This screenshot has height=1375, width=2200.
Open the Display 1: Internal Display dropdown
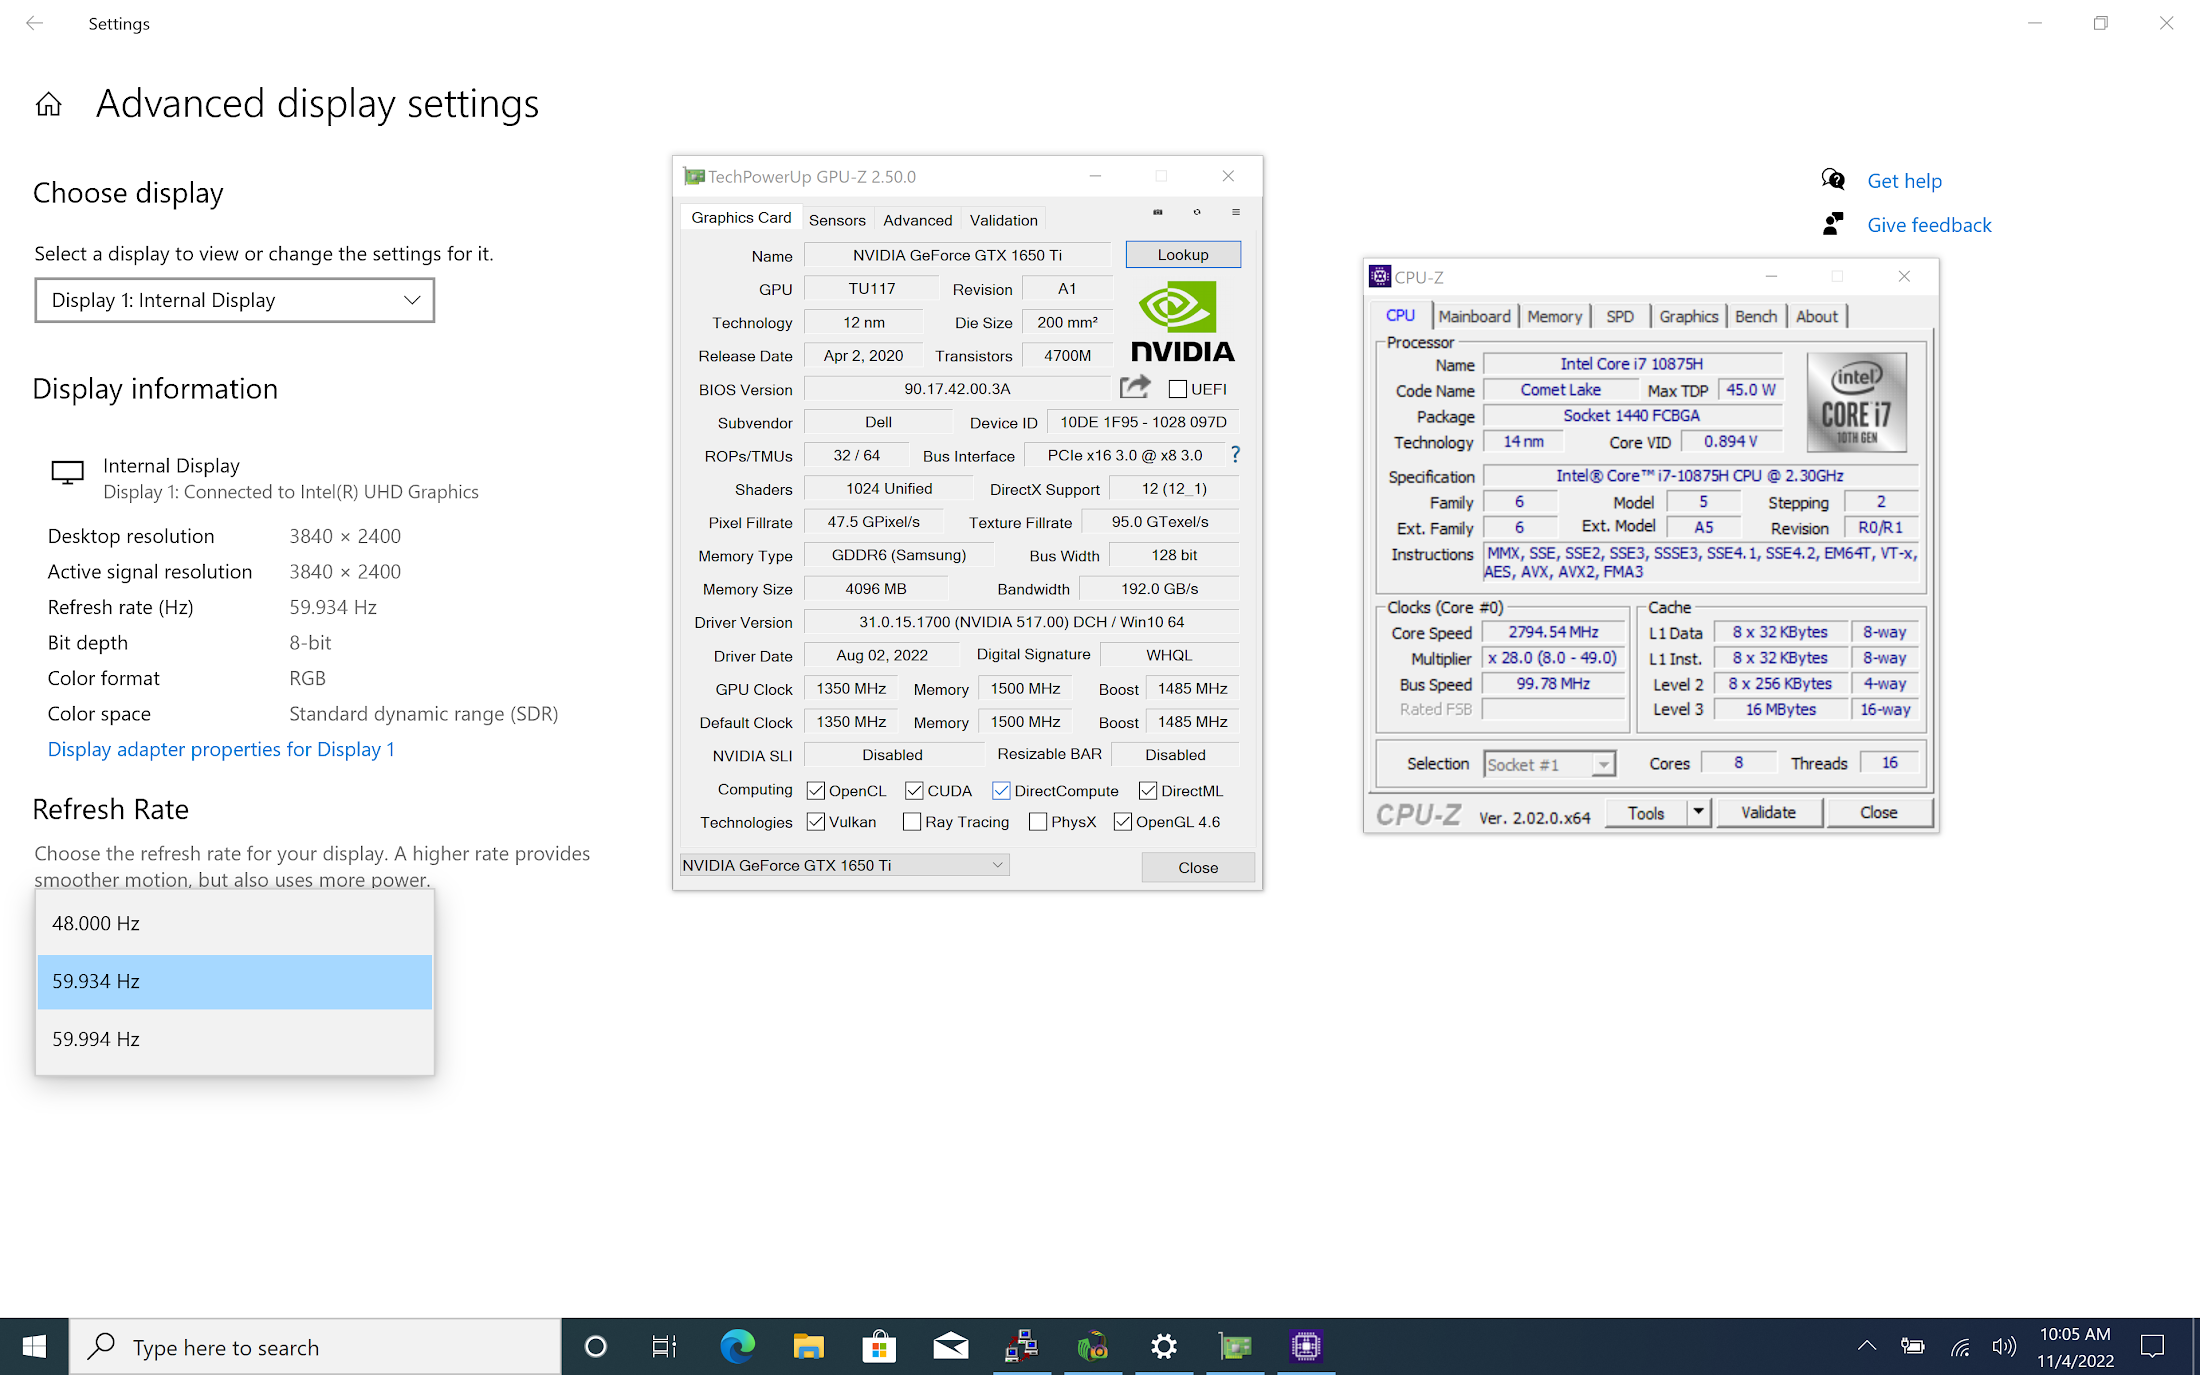point(235,300)
